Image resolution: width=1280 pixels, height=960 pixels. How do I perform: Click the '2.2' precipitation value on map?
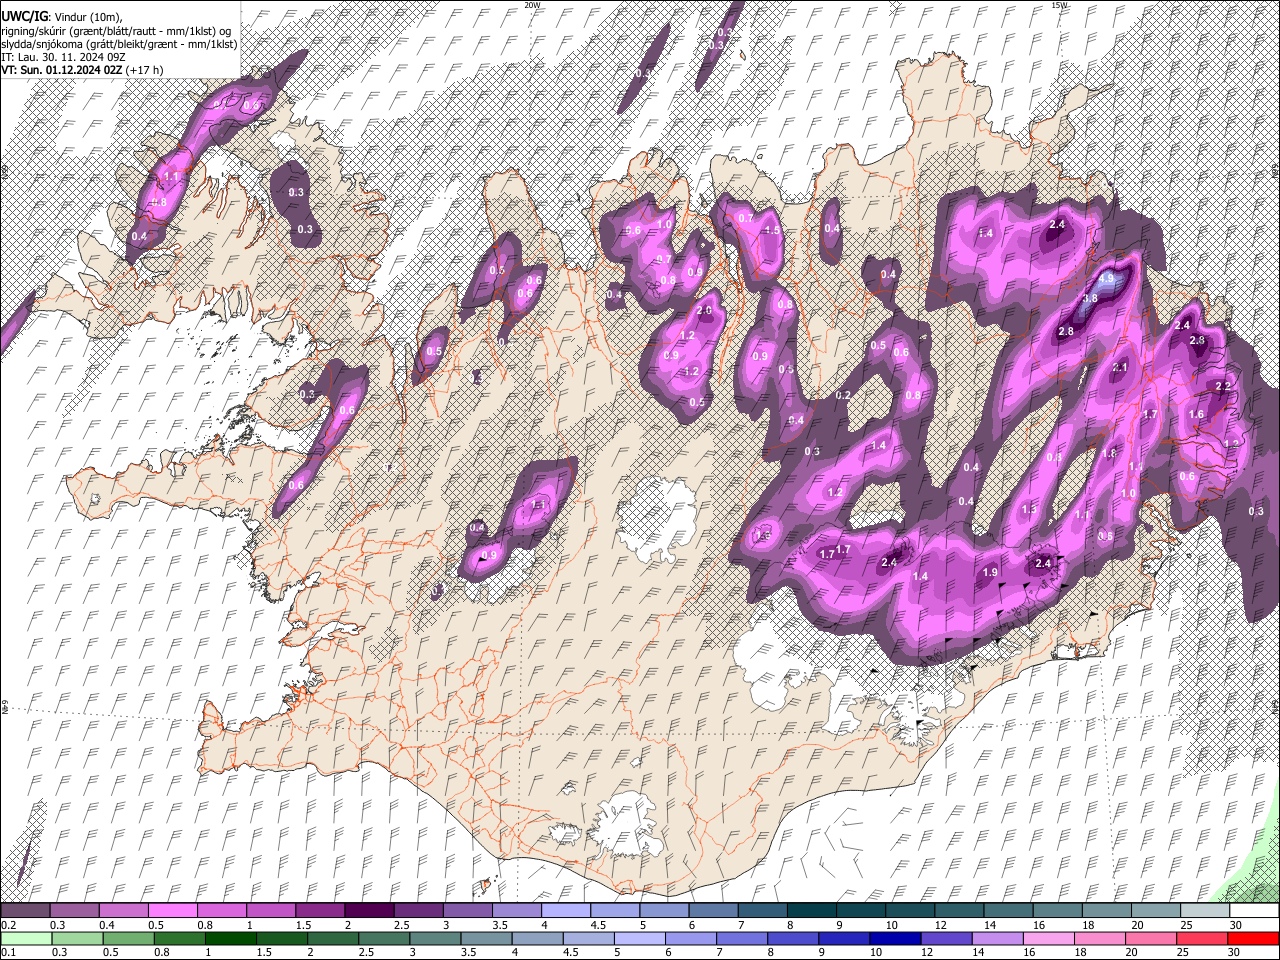click(x=1222, y=387)
